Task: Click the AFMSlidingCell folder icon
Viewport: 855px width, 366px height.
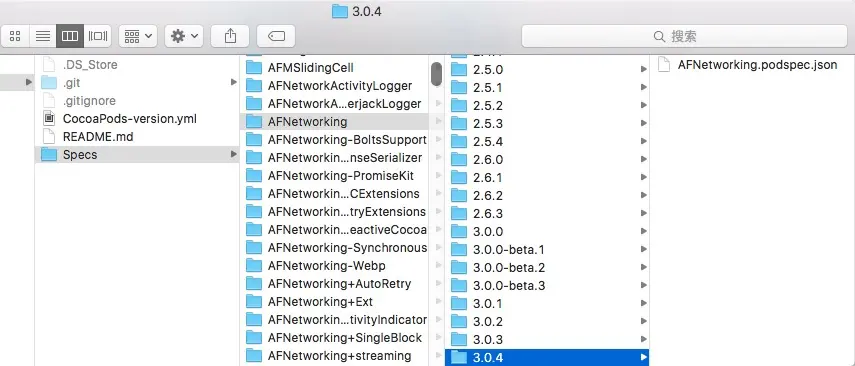Action: pyautogui.click(x=254, y=68)
